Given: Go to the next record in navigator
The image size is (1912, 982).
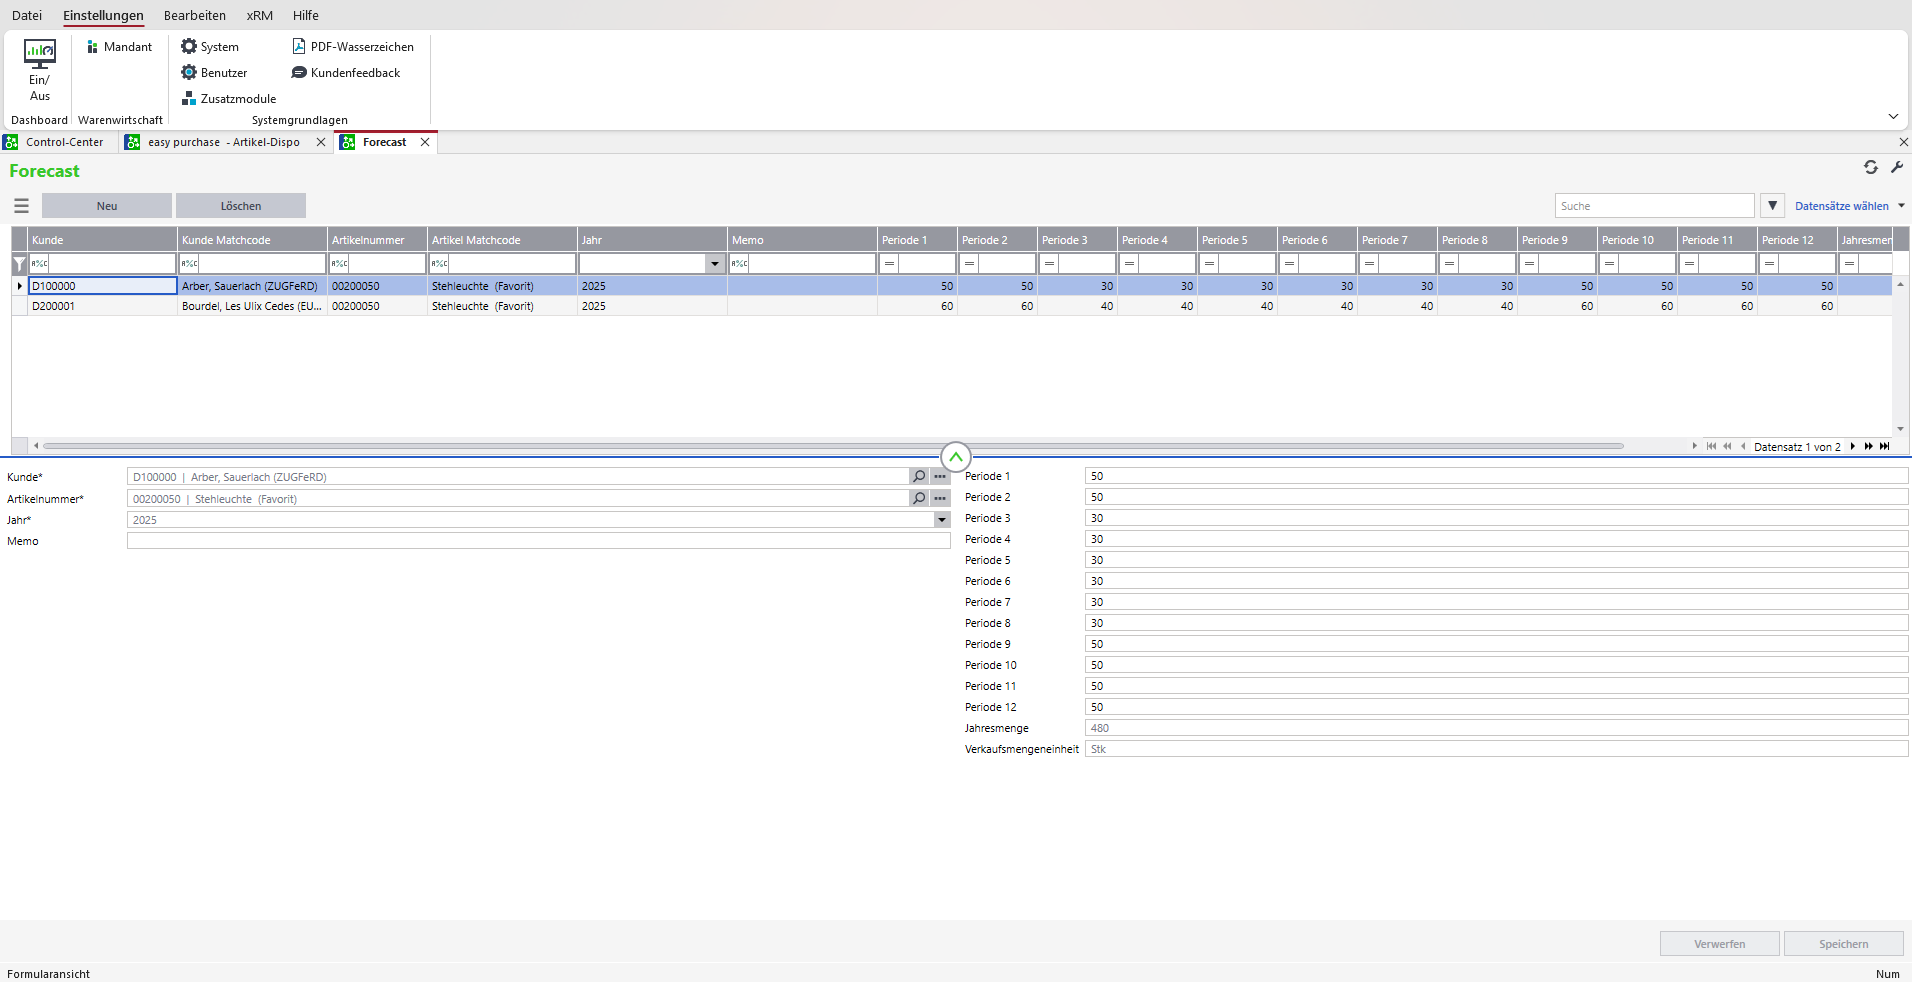Looking at the screenshot, I should (1853, 447).
